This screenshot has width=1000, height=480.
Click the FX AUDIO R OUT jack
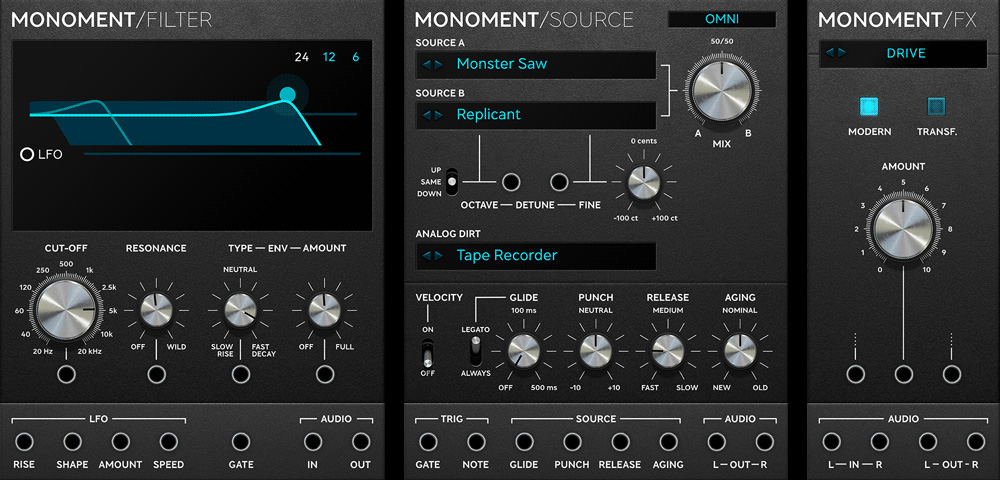[975, 442]
